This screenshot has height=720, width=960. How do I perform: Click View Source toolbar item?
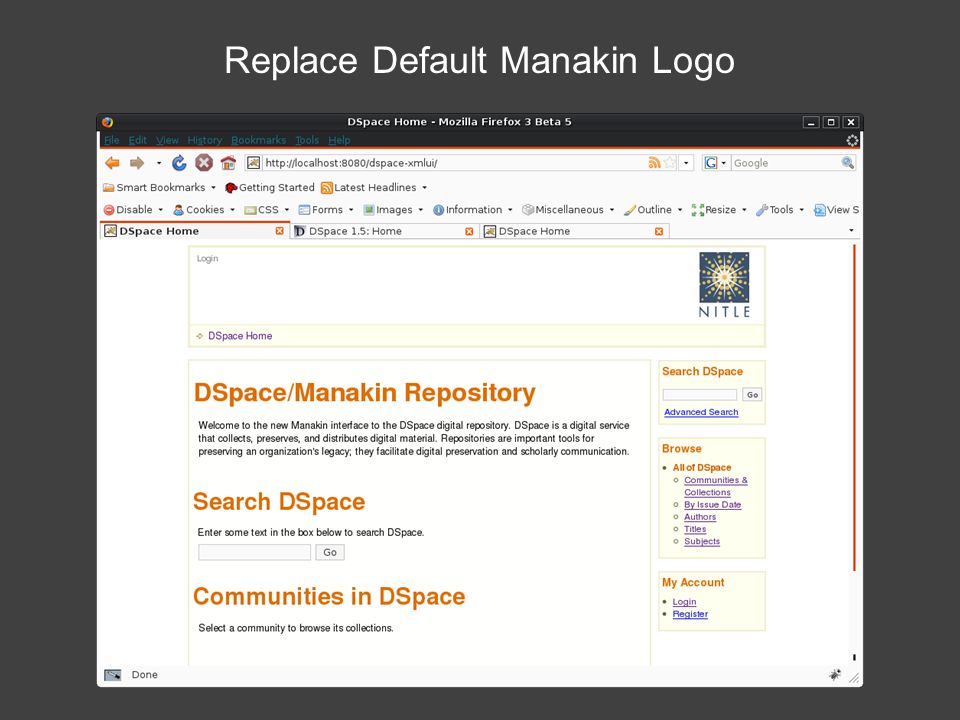836,210
